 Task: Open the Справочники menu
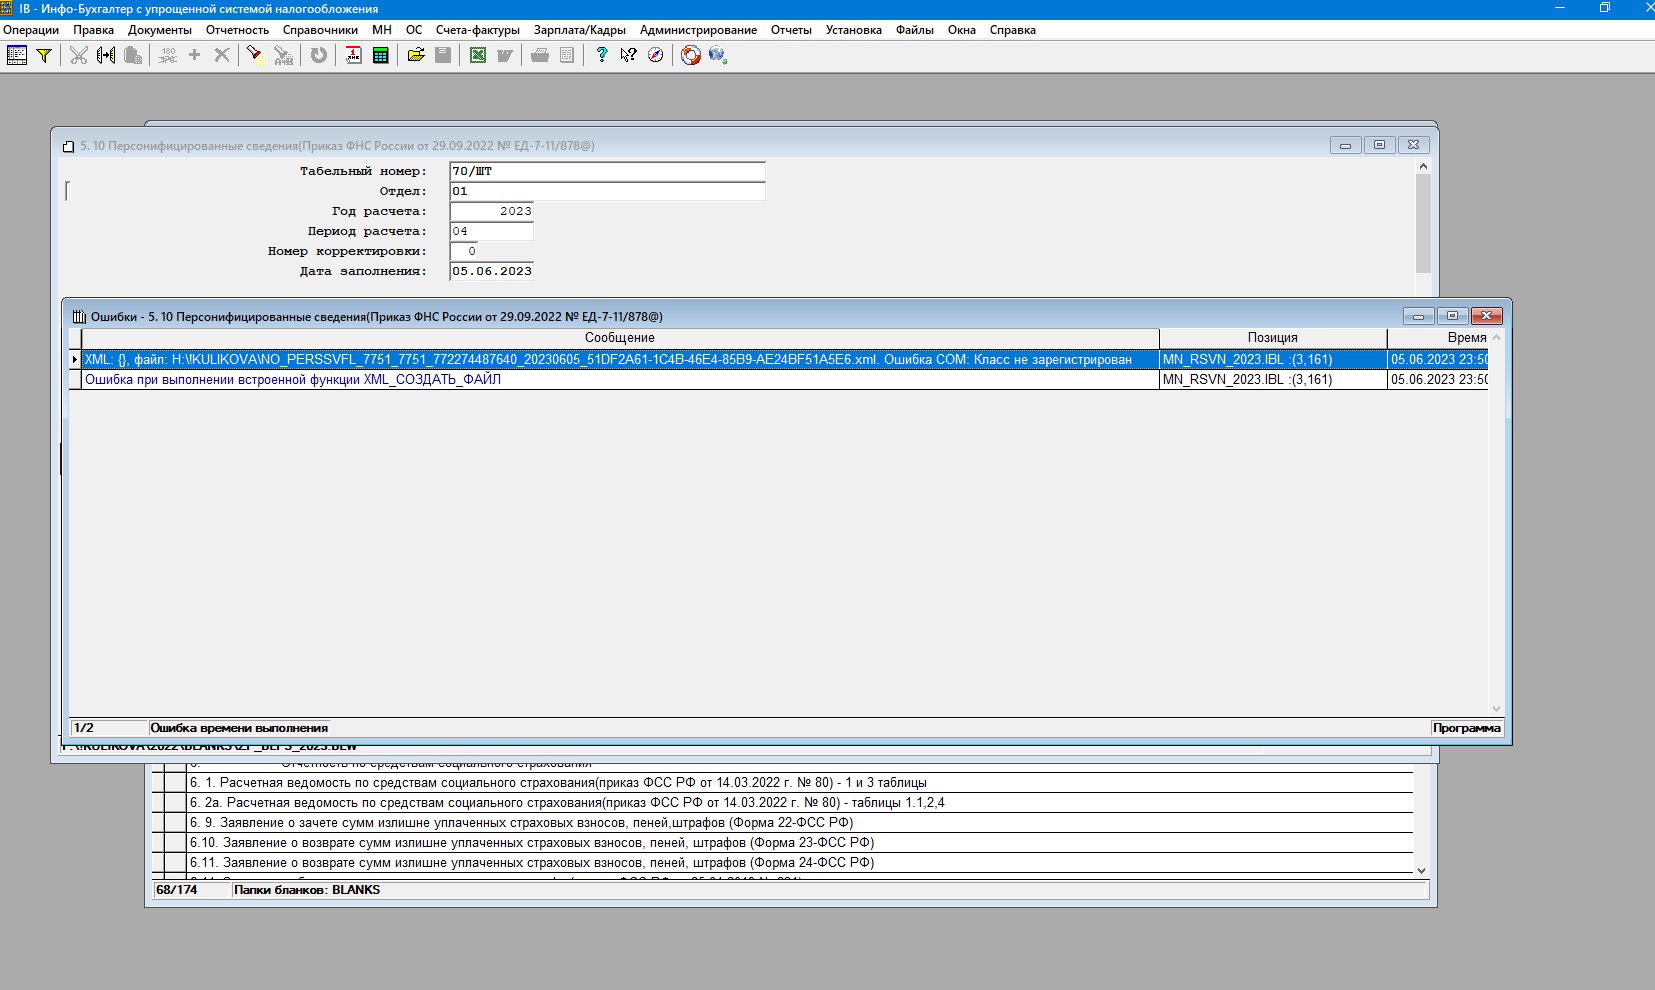(x=320, y=30)
